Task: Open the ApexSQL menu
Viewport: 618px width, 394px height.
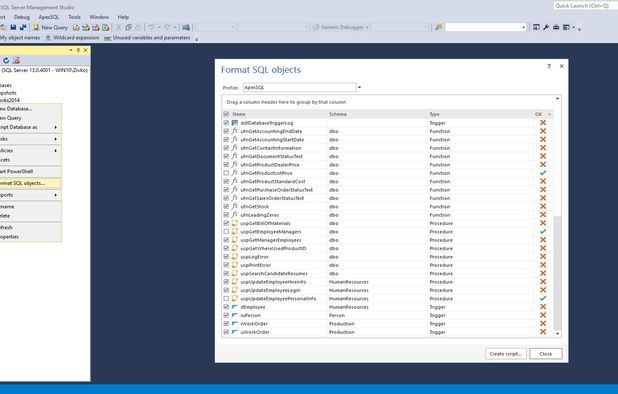Action: 49,17
